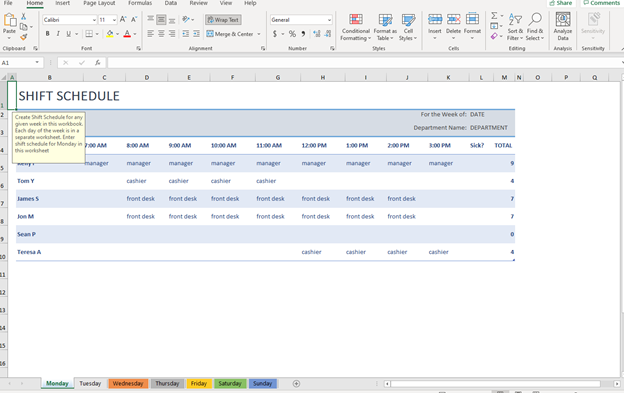The image size is (624, 394).
Task: Open Find & Select menu
Action: 535,27
